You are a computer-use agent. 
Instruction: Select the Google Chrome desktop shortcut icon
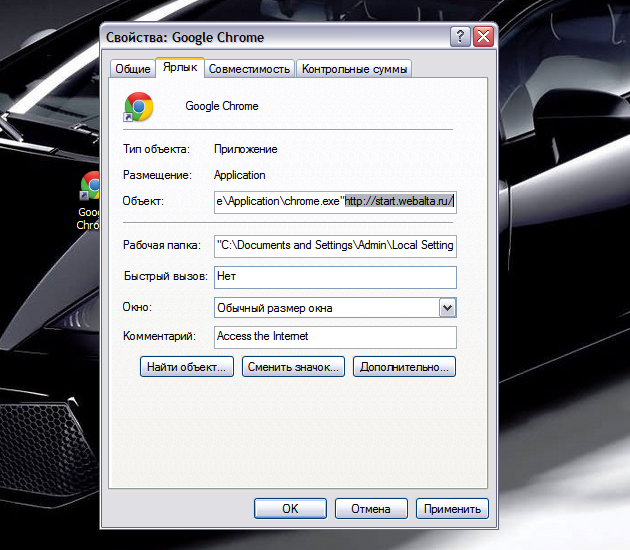[90, 185]
